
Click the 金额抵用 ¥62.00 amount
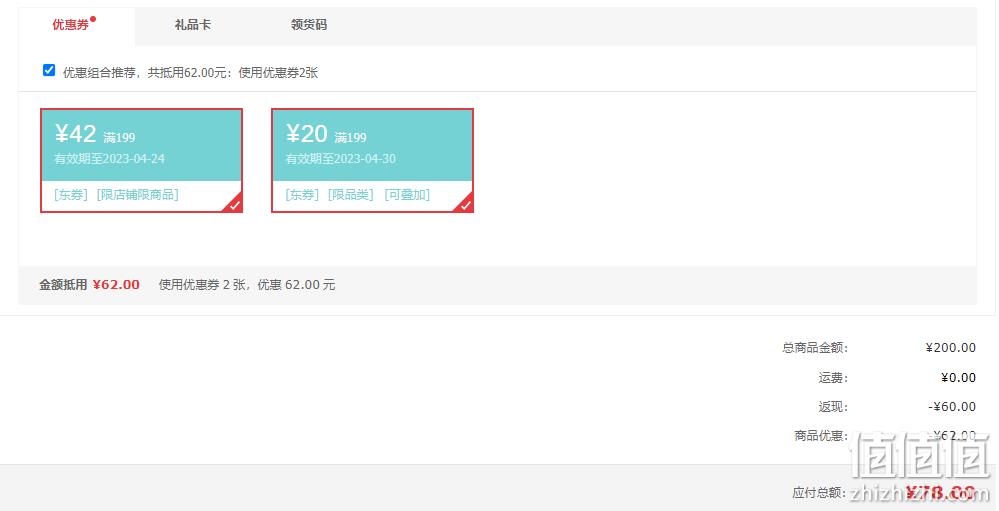tap(116, 285)
